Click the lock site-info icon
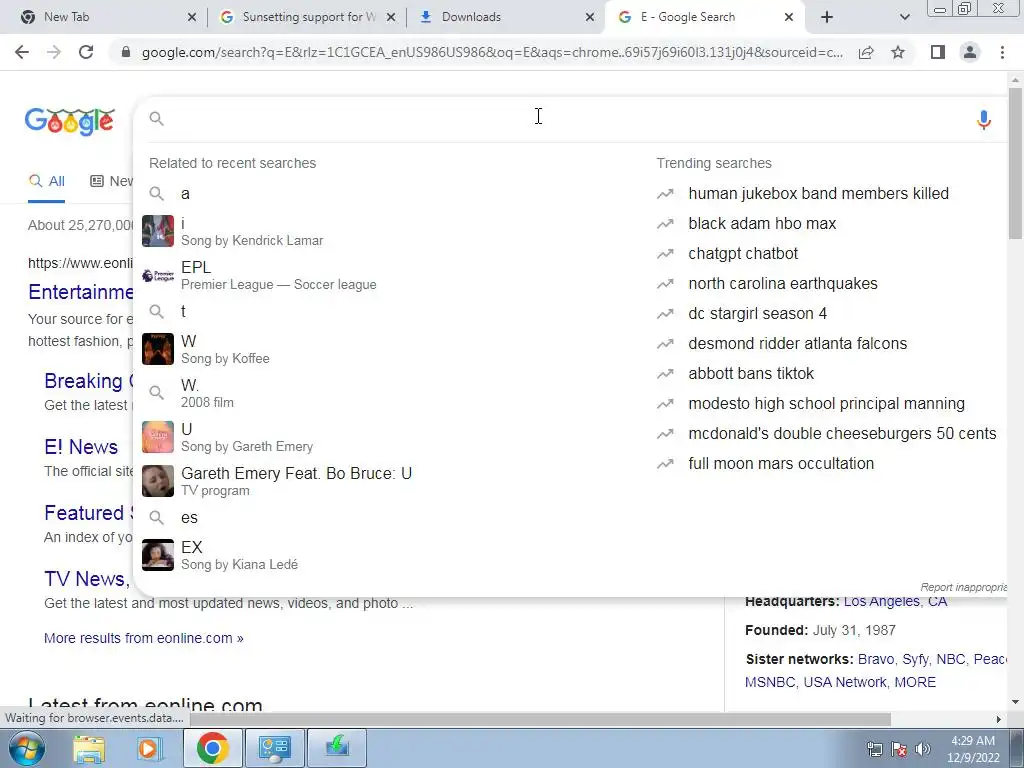 click(x=126, y=52)
